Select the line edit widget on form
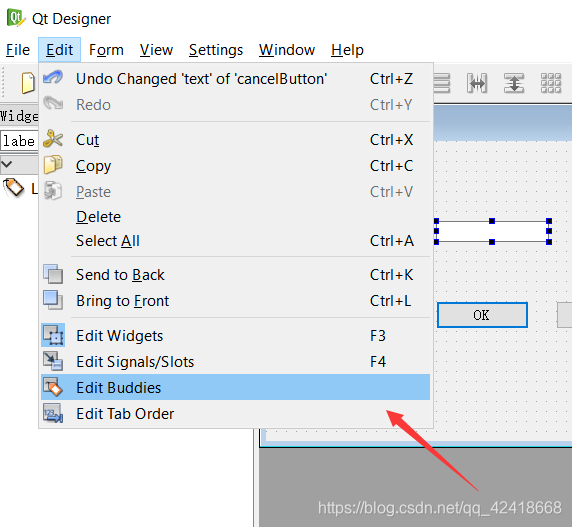The image size is (572, 527). (x=493, y=231)
